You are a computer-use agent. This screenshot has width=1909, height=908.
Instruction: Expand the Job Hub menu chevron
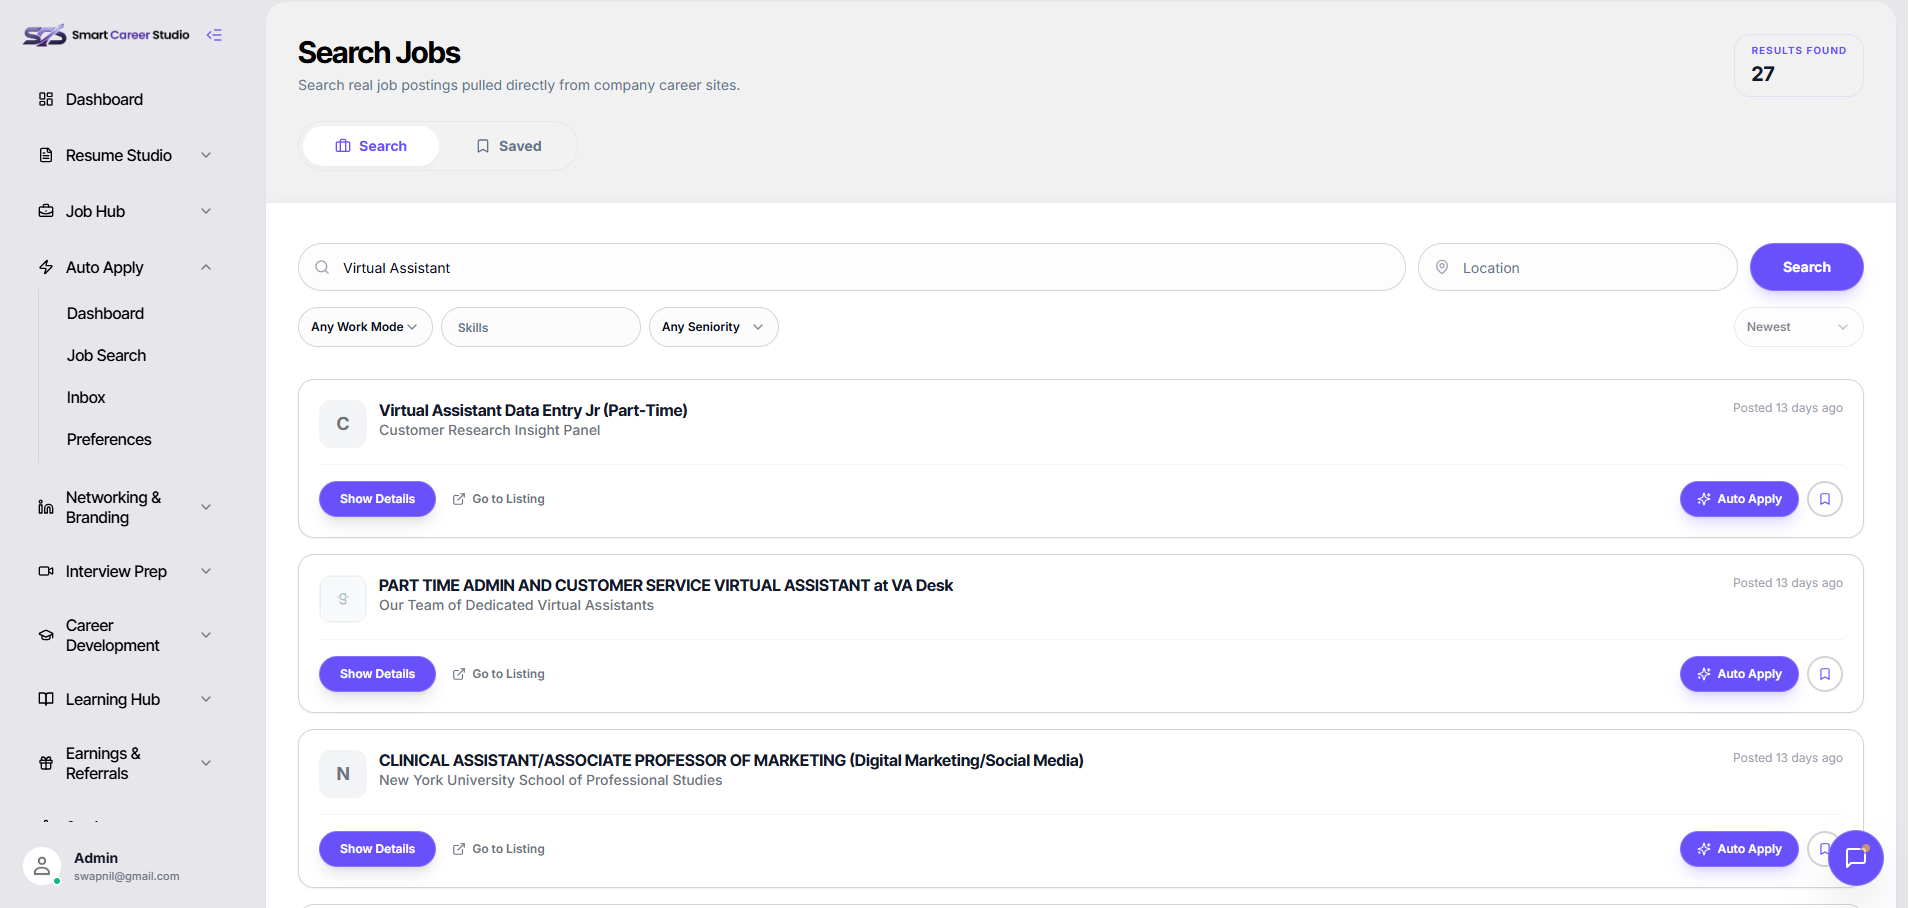point(206,211)
